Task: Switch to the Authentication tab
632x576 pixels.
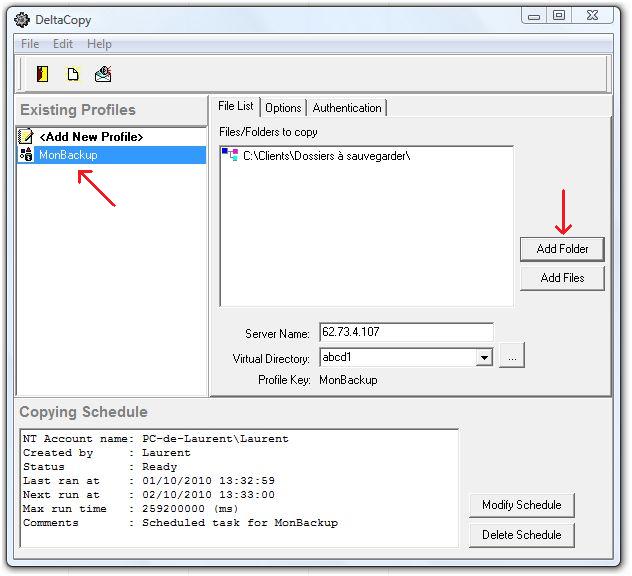Action: pos(347,108)
